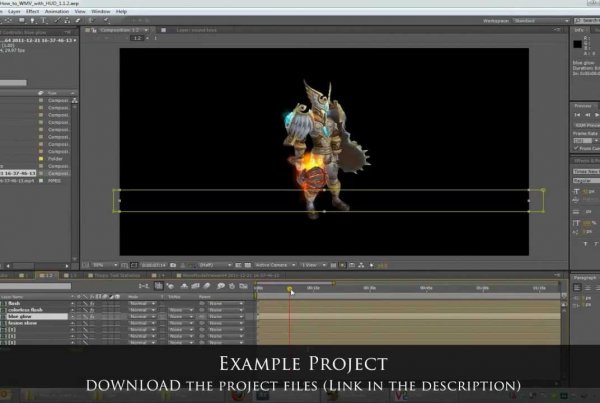Switch to the Composition 1.2 viewer tab
The width and height of the screenshot is (600, 403).
[119, 30]
